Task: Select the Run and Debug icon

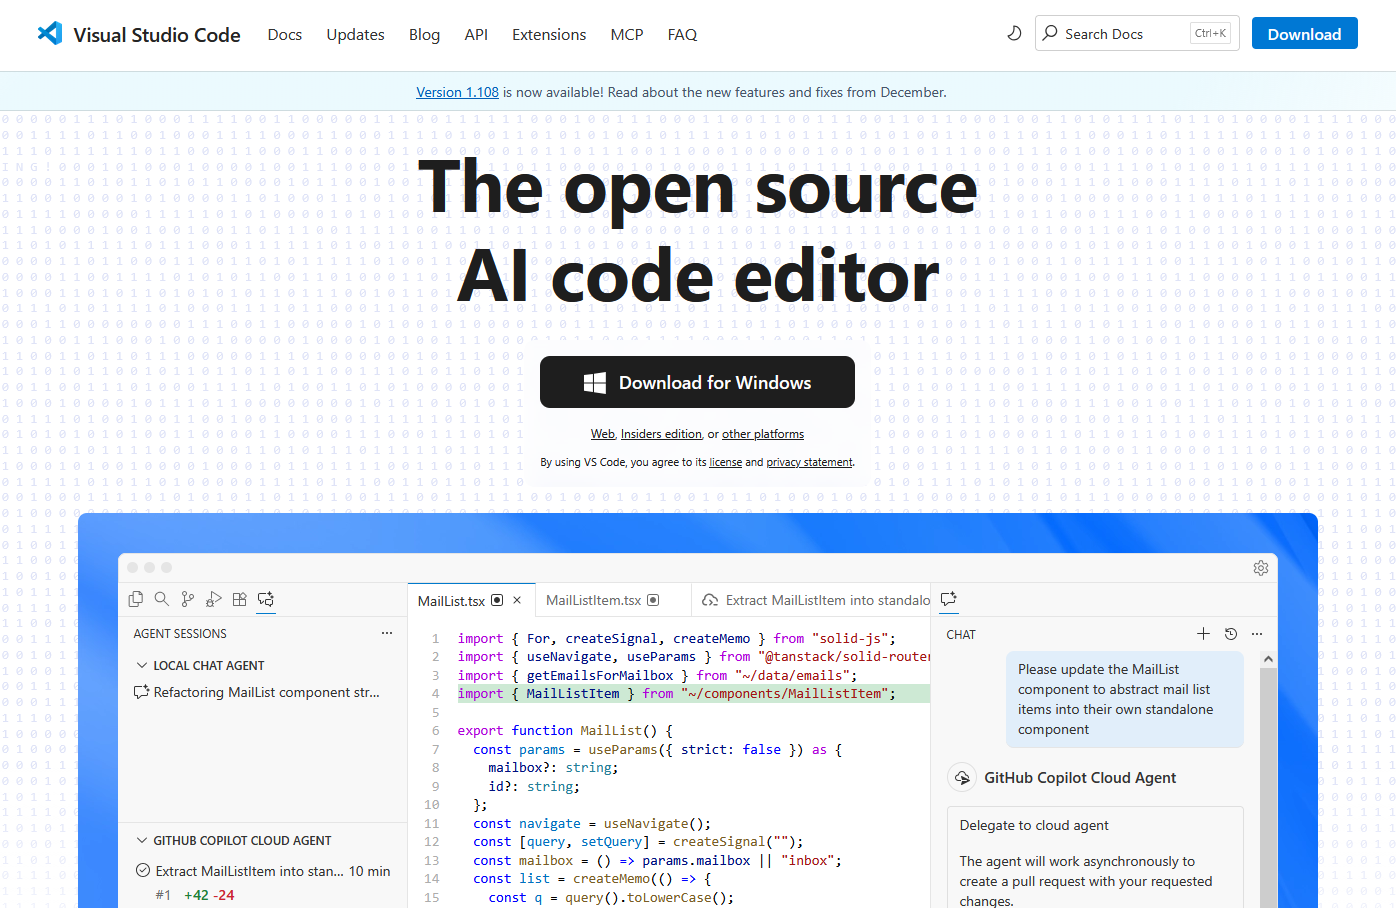Action: point(213,599)
